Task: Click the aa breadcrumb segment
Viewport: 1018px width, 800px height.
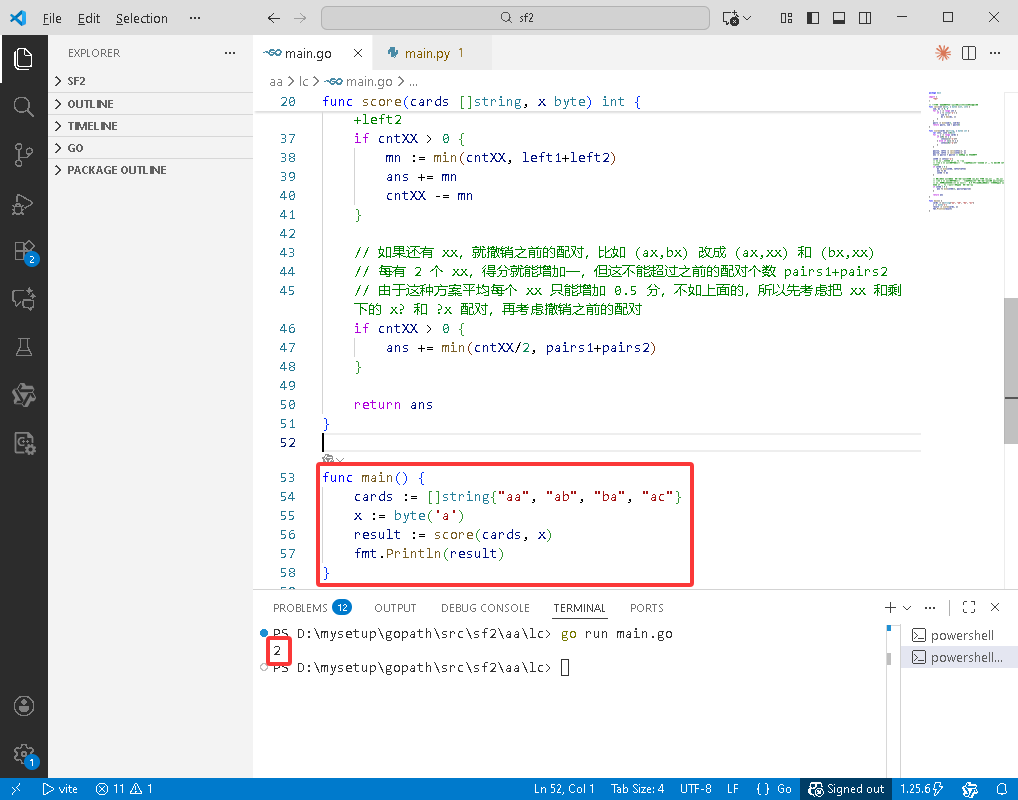Action: point(276,81)
